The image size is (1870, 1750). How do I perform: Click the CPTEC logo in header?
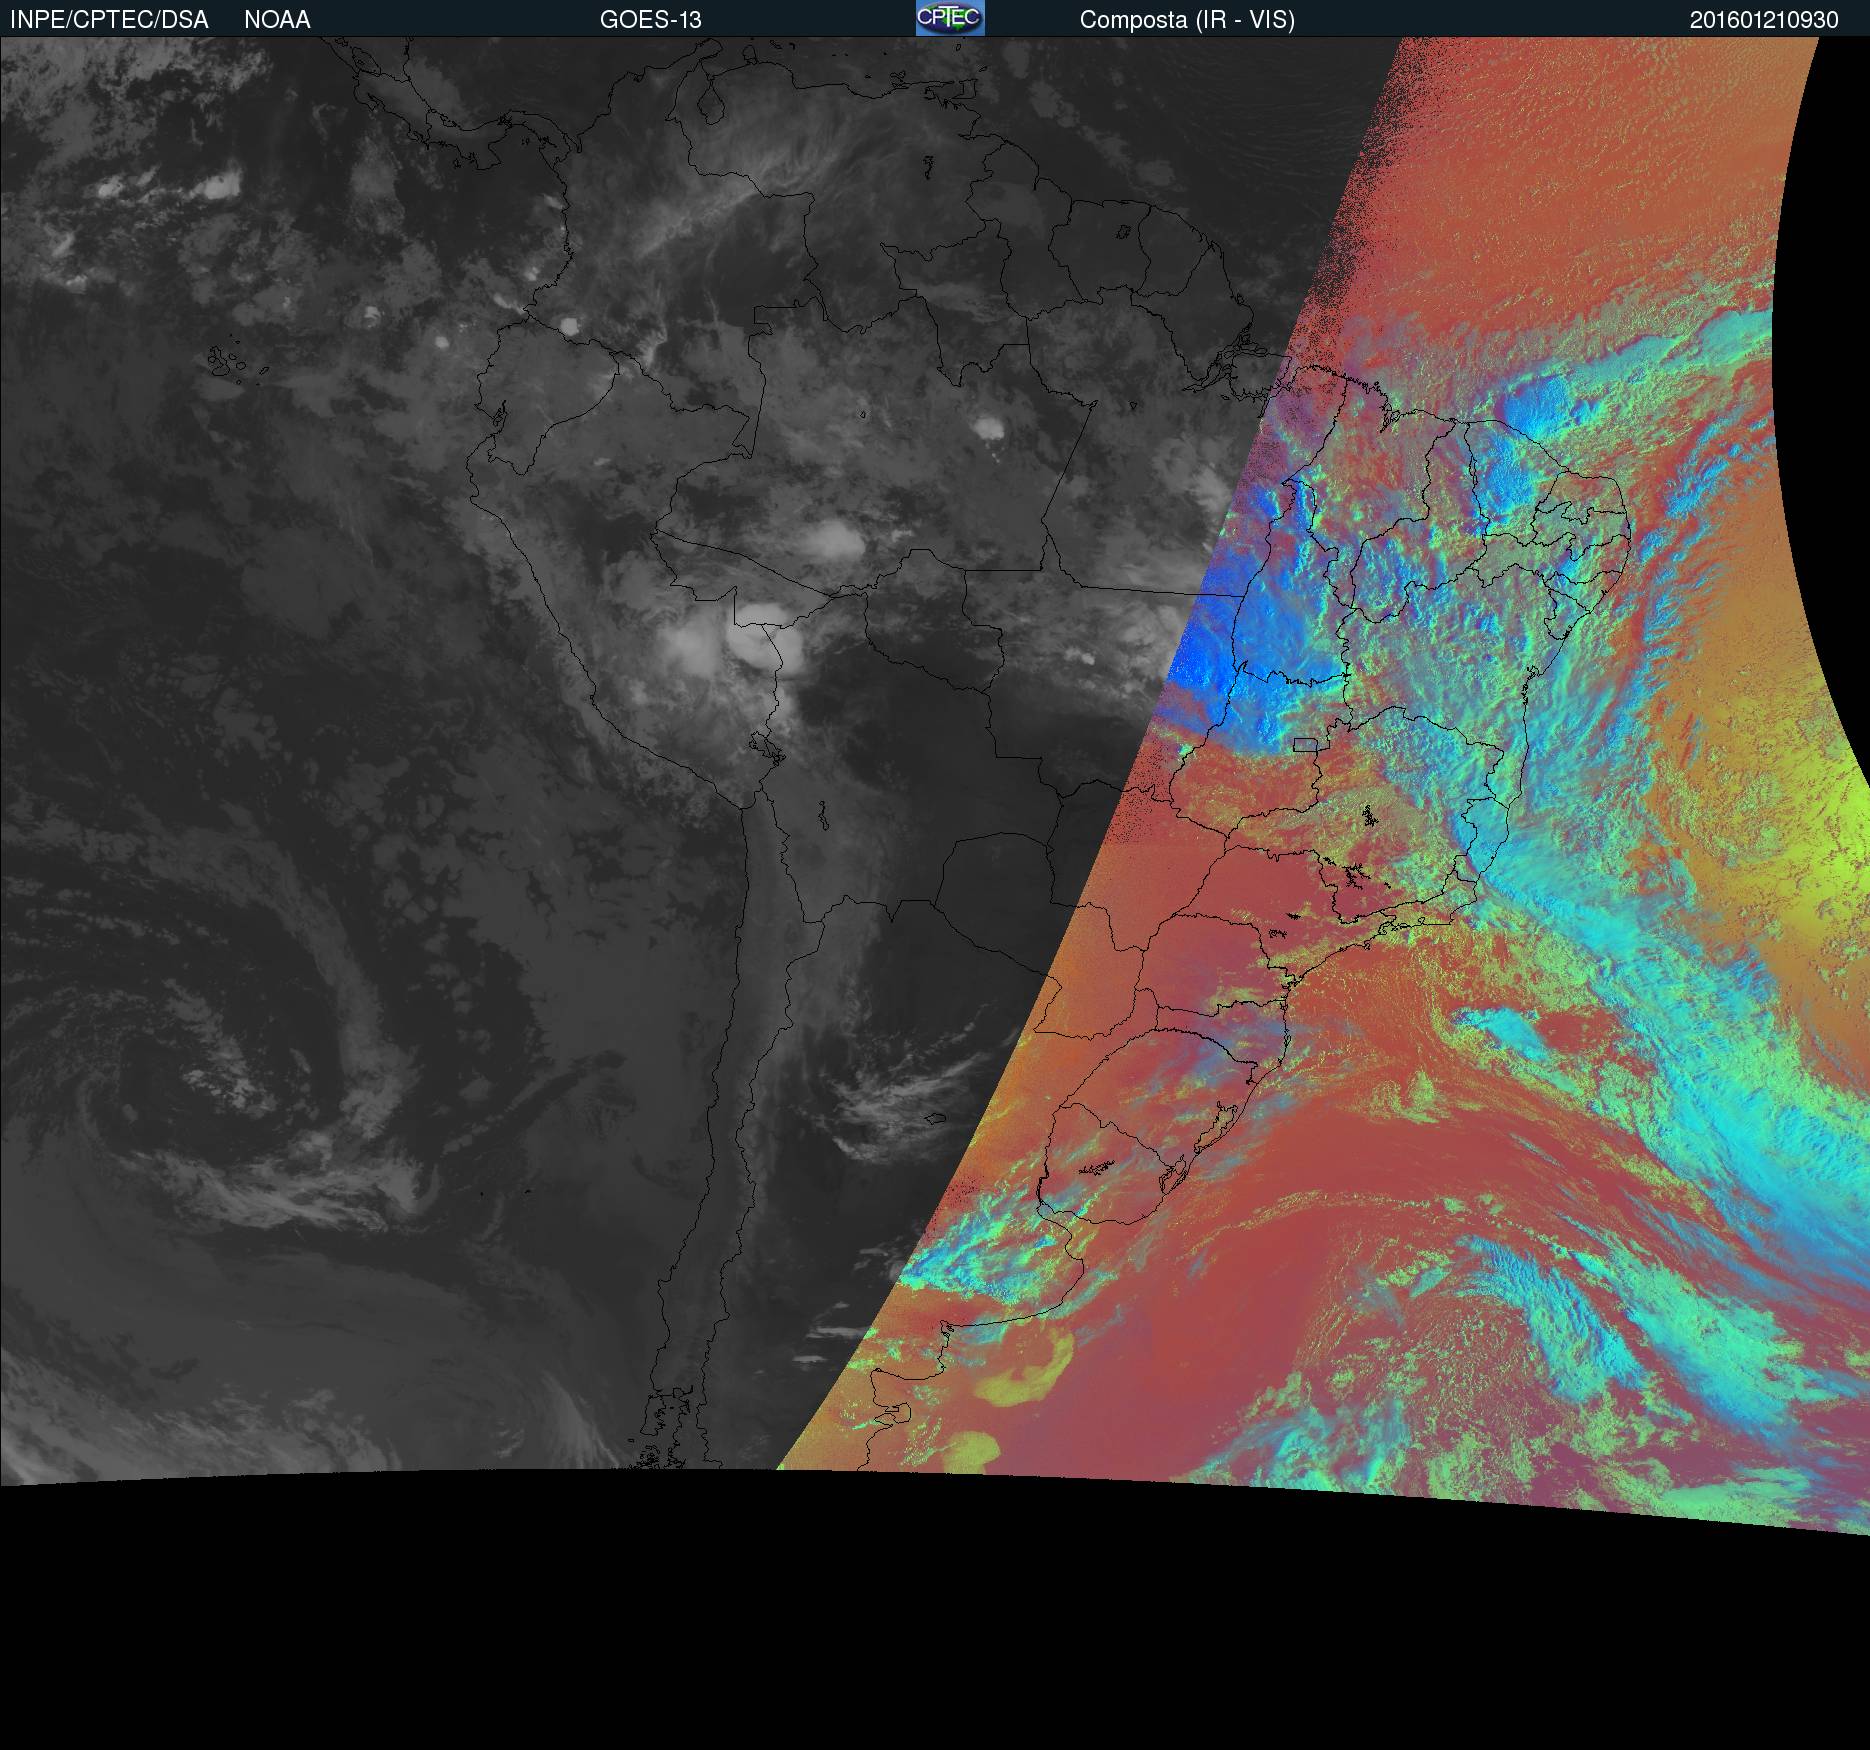pos(950,18)
